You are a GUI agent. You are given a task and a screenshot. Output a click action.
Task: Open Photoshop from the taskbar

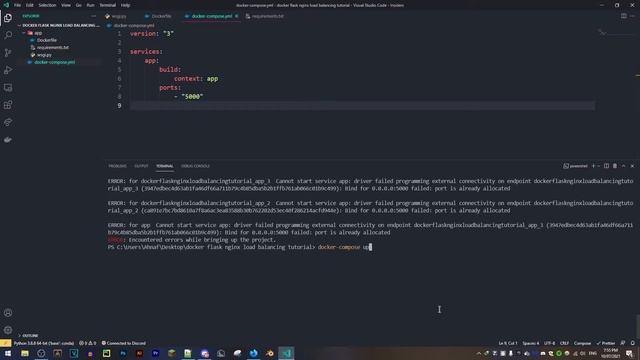point(123,353)
